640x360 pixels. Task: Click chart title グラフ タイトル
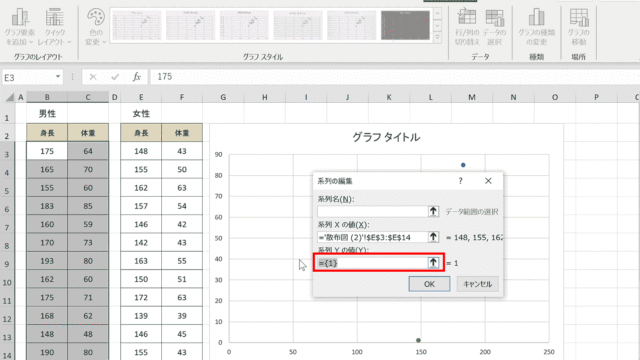coord(386,137)
